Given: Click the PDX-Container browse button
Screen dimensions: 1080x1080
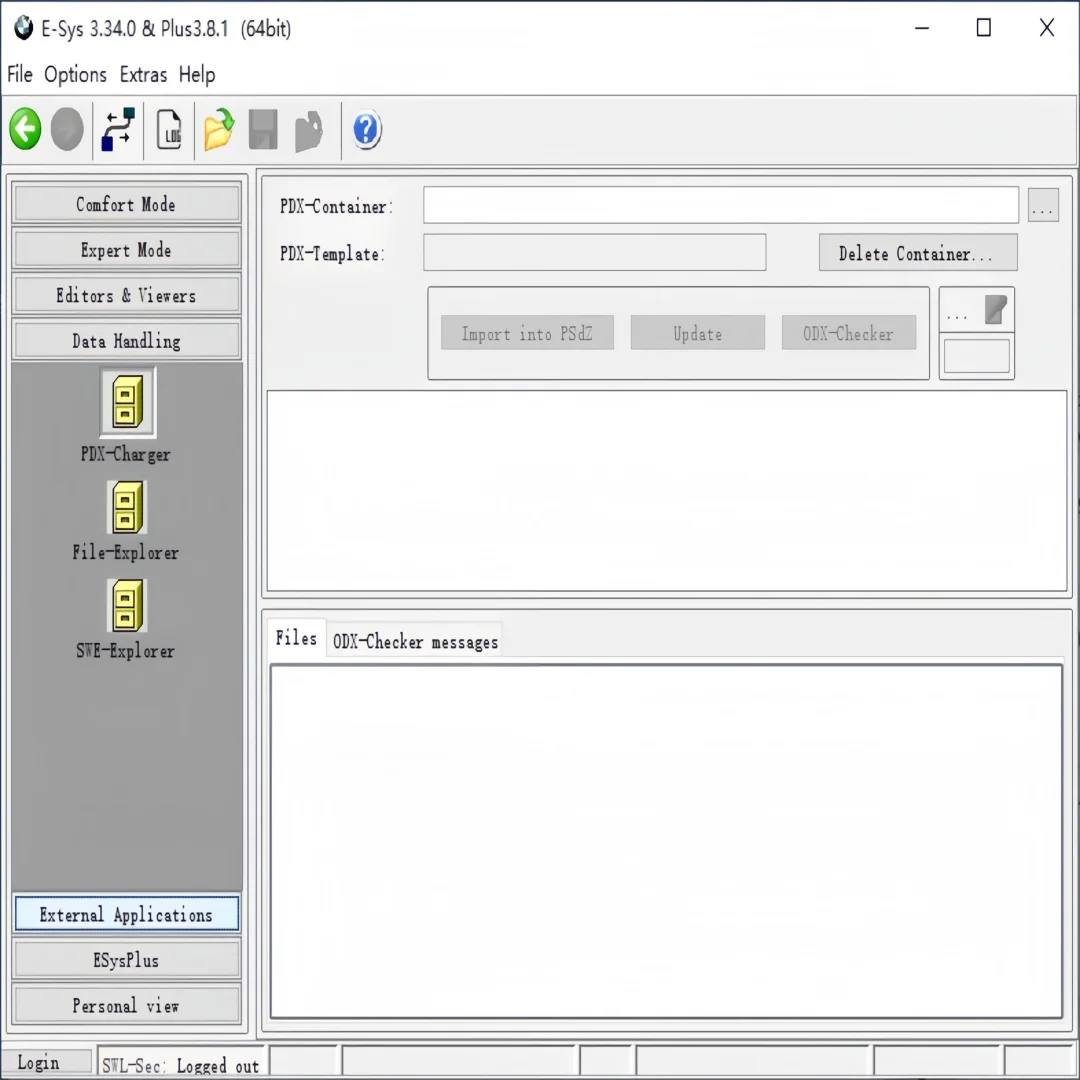Looking at the screenshot, I should [1043, 205].
